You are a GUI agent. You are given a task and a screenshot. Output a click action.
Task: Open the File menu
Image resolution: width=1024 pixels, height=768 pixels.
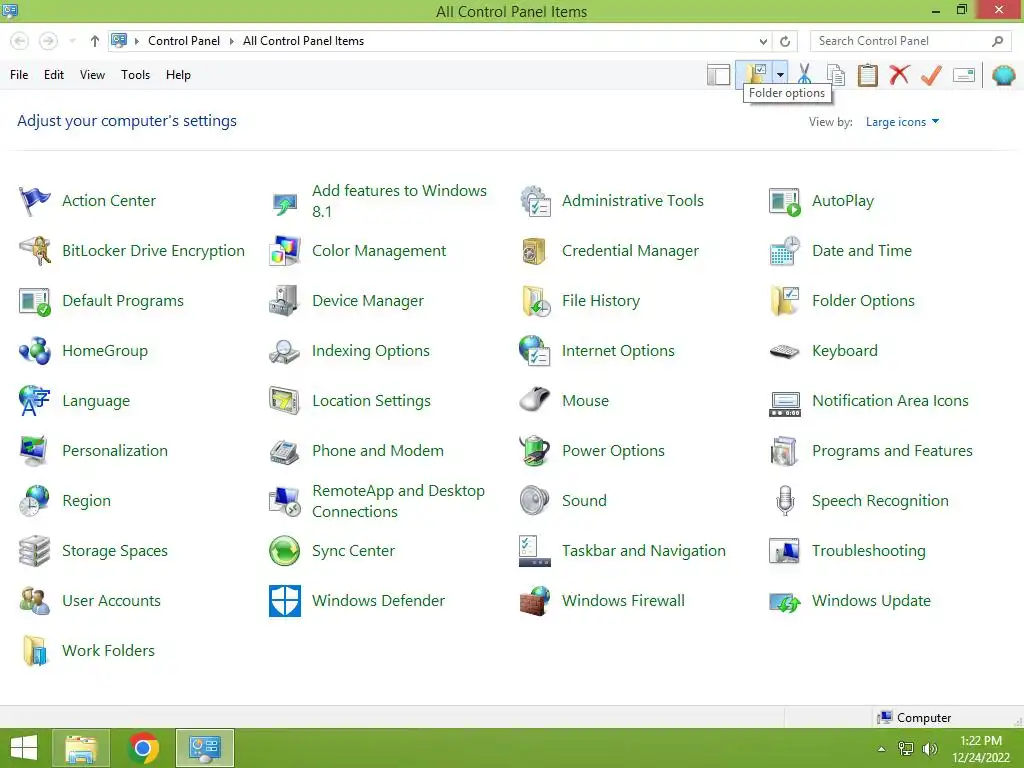(19, 74)
